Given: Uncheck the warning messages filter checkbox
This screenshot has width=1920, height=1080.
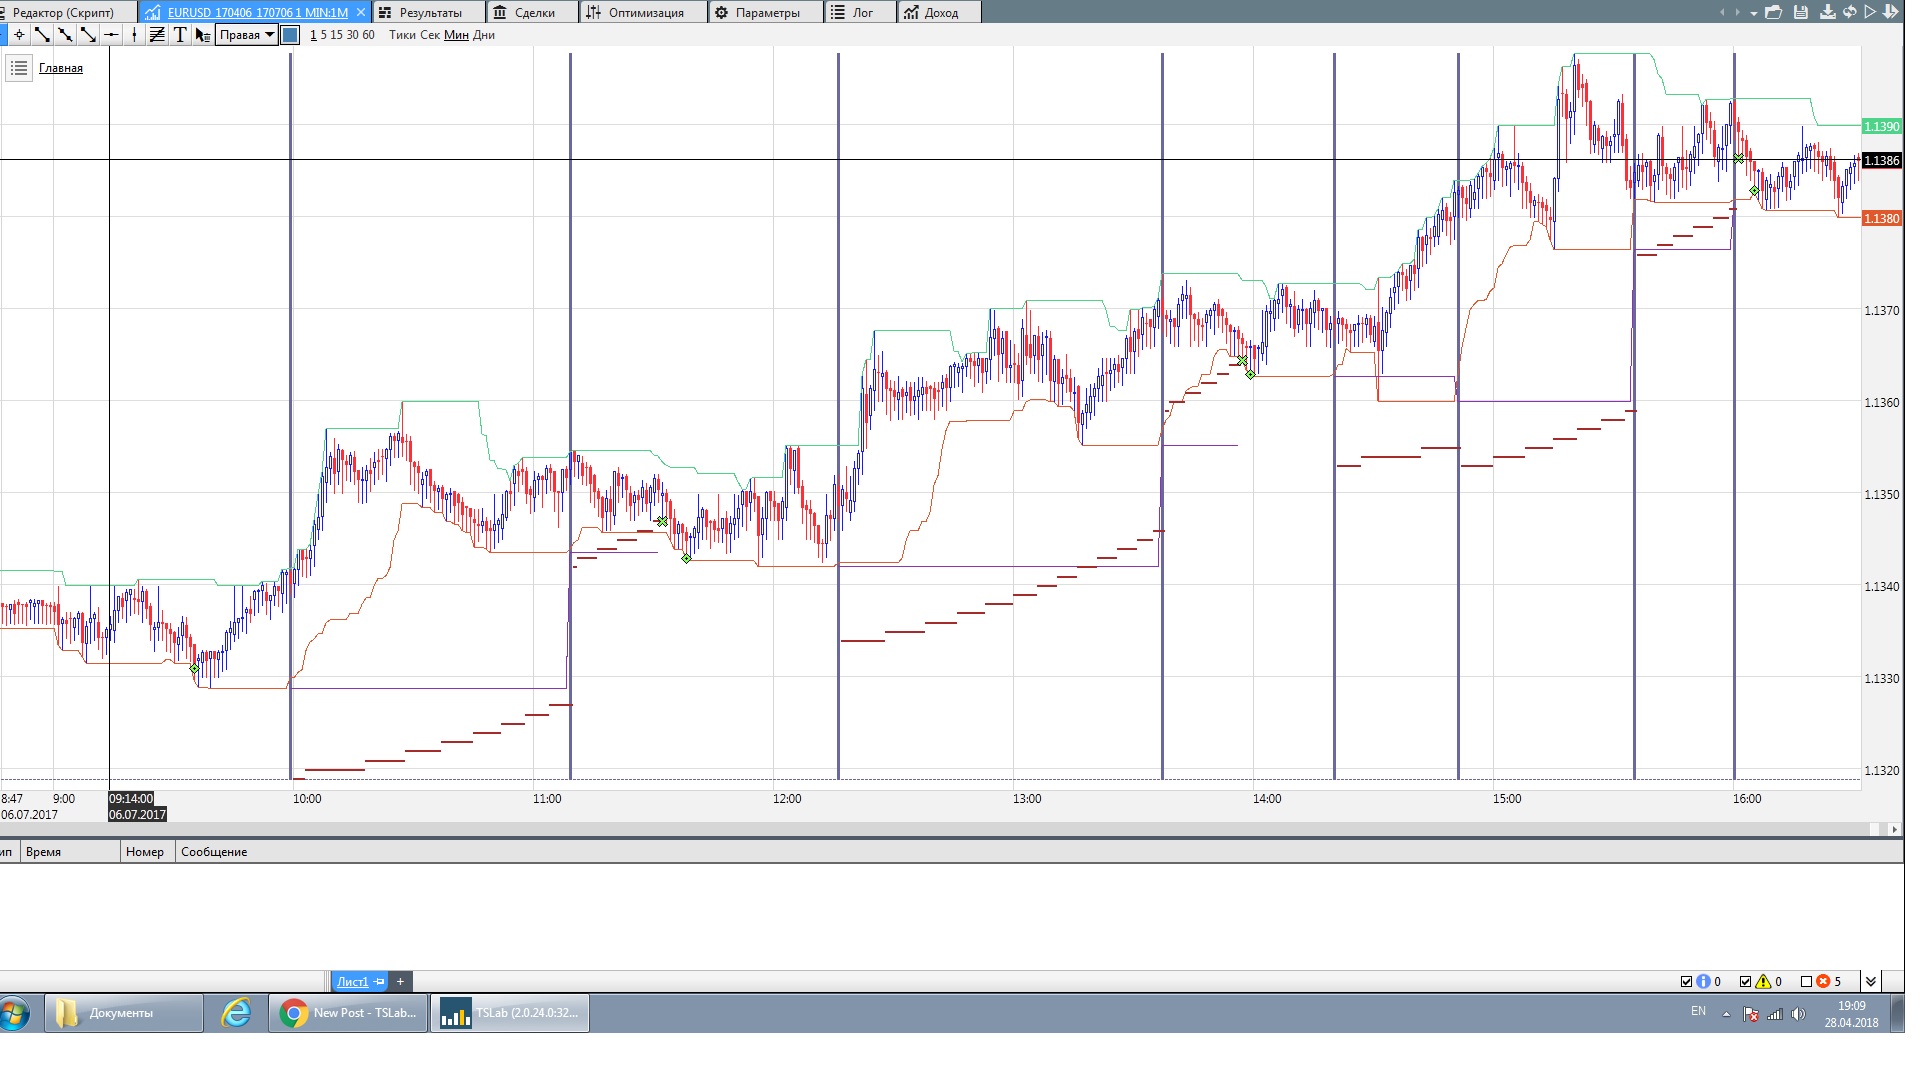Looking at the screenshot, I should (1746, 981).
